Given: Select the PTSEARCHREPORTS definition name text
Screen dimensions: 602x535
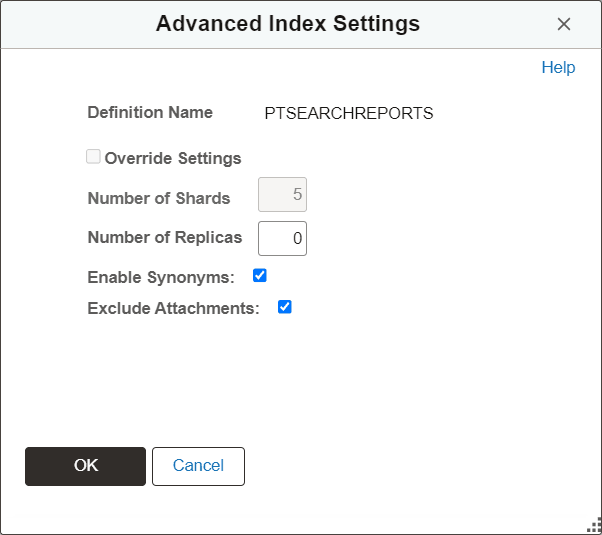Looking at the screenshot, I should [x=349, y=113].
